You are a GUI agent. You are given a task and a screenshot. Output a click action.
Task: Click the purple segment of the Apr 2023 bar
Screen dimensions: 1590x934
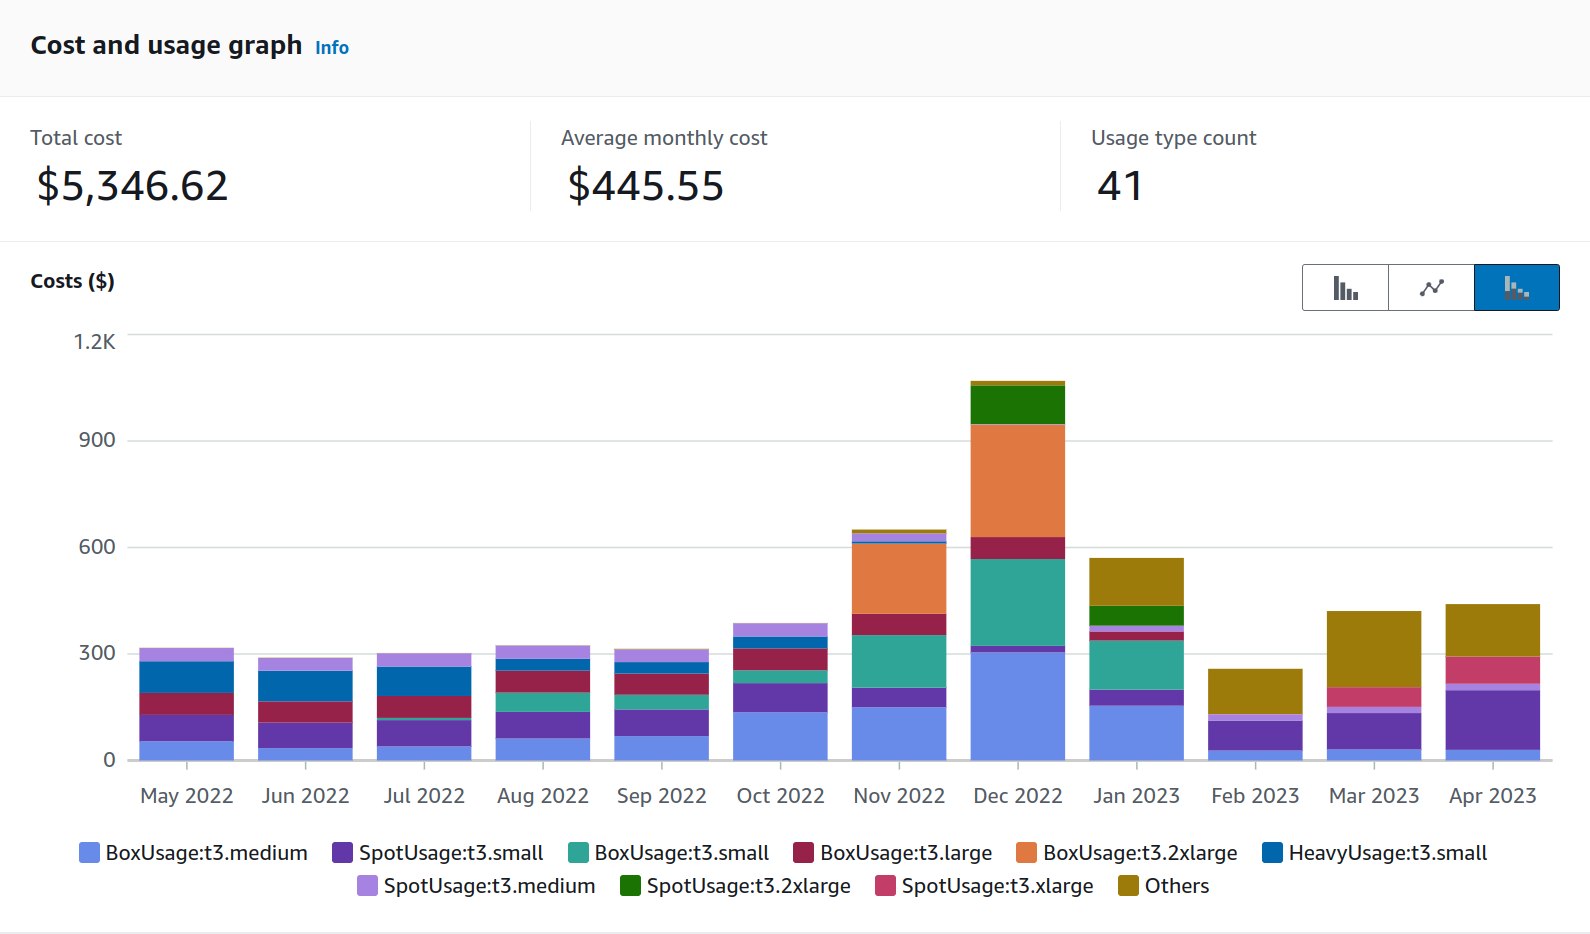[1492, 720]
